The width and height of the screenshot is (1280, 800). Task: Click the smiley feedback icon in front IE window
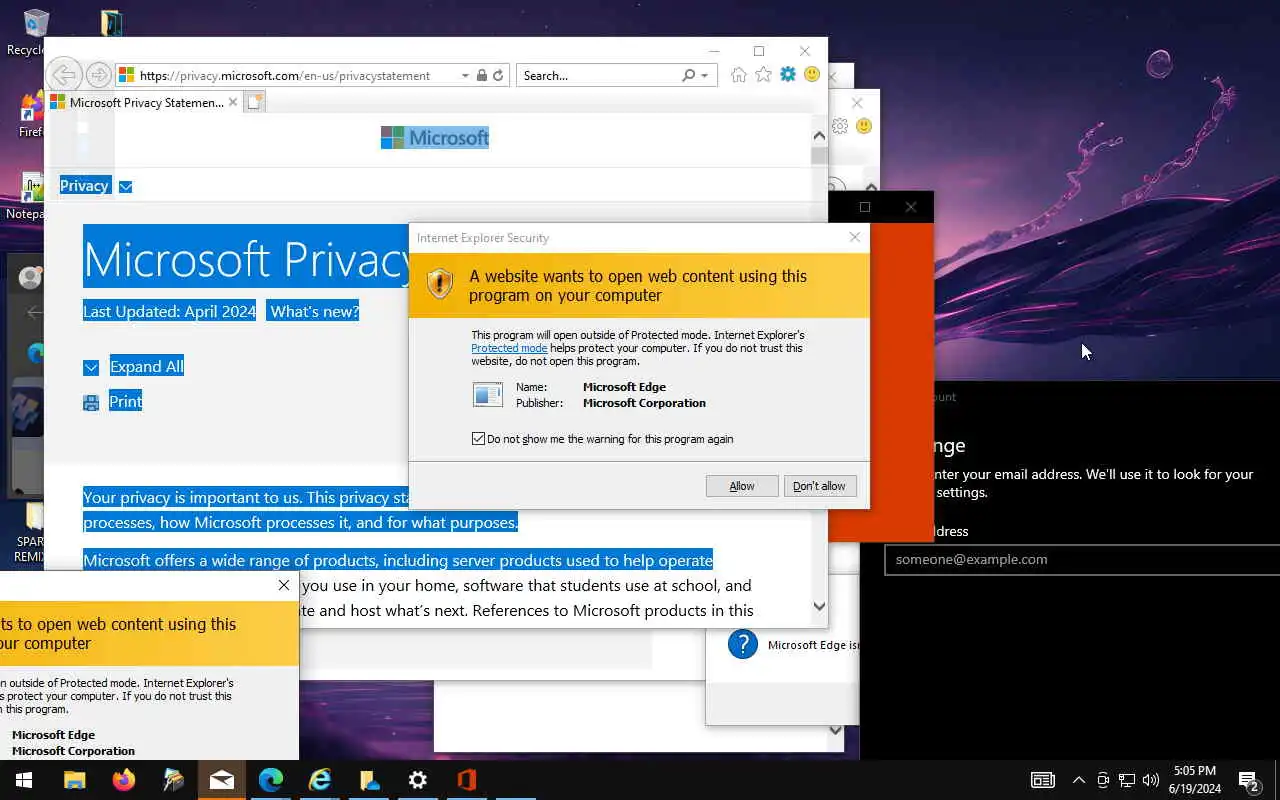click(x=812, y=75)
